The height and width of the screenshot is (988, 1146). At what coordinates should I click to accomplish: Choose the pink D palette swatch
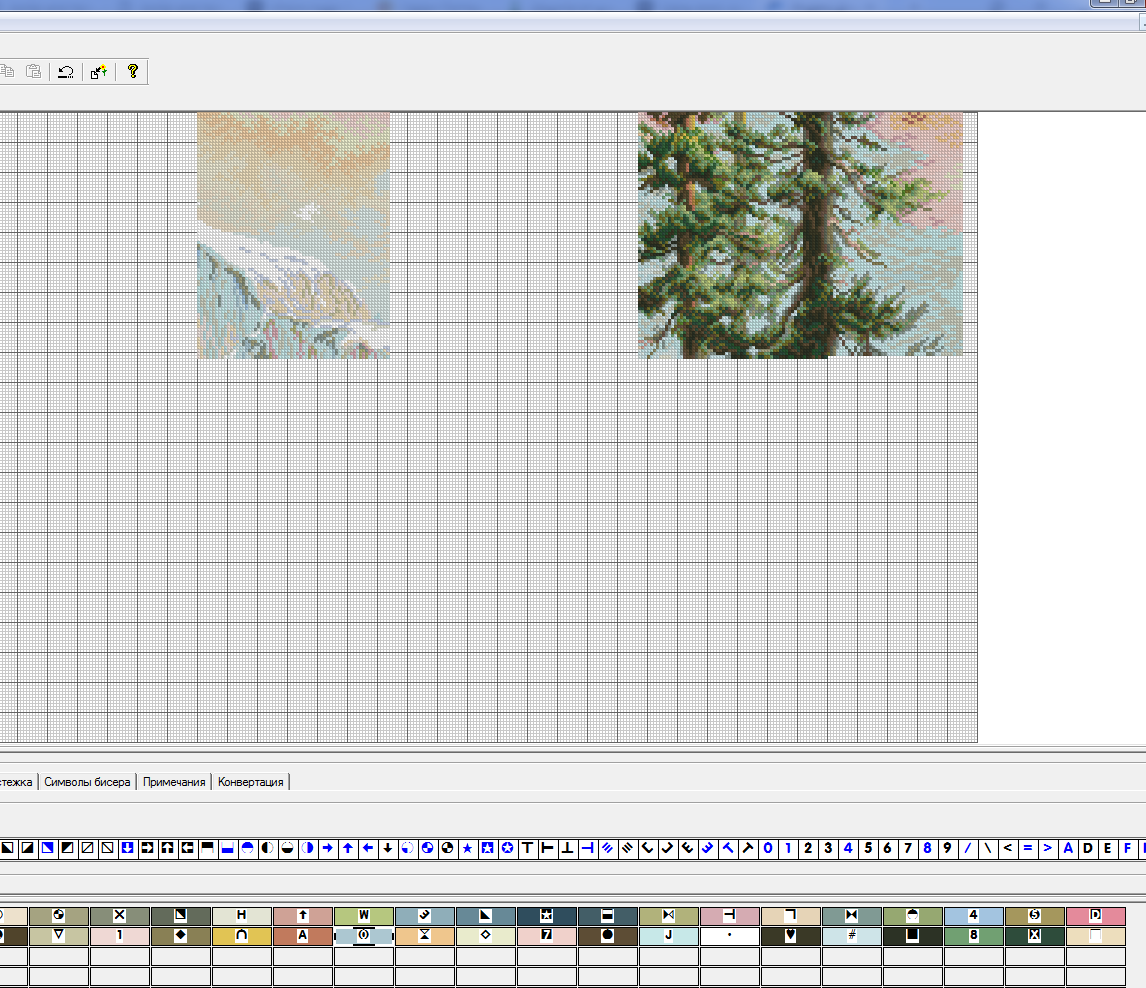tap(1095, 916)
